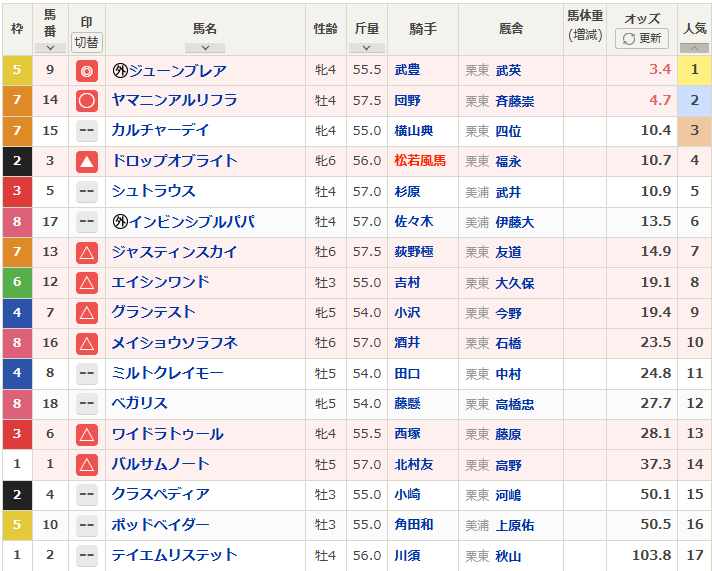Open trainer 四位 stable page
This screenshot has width=712, height=571.
pos(508,131)
